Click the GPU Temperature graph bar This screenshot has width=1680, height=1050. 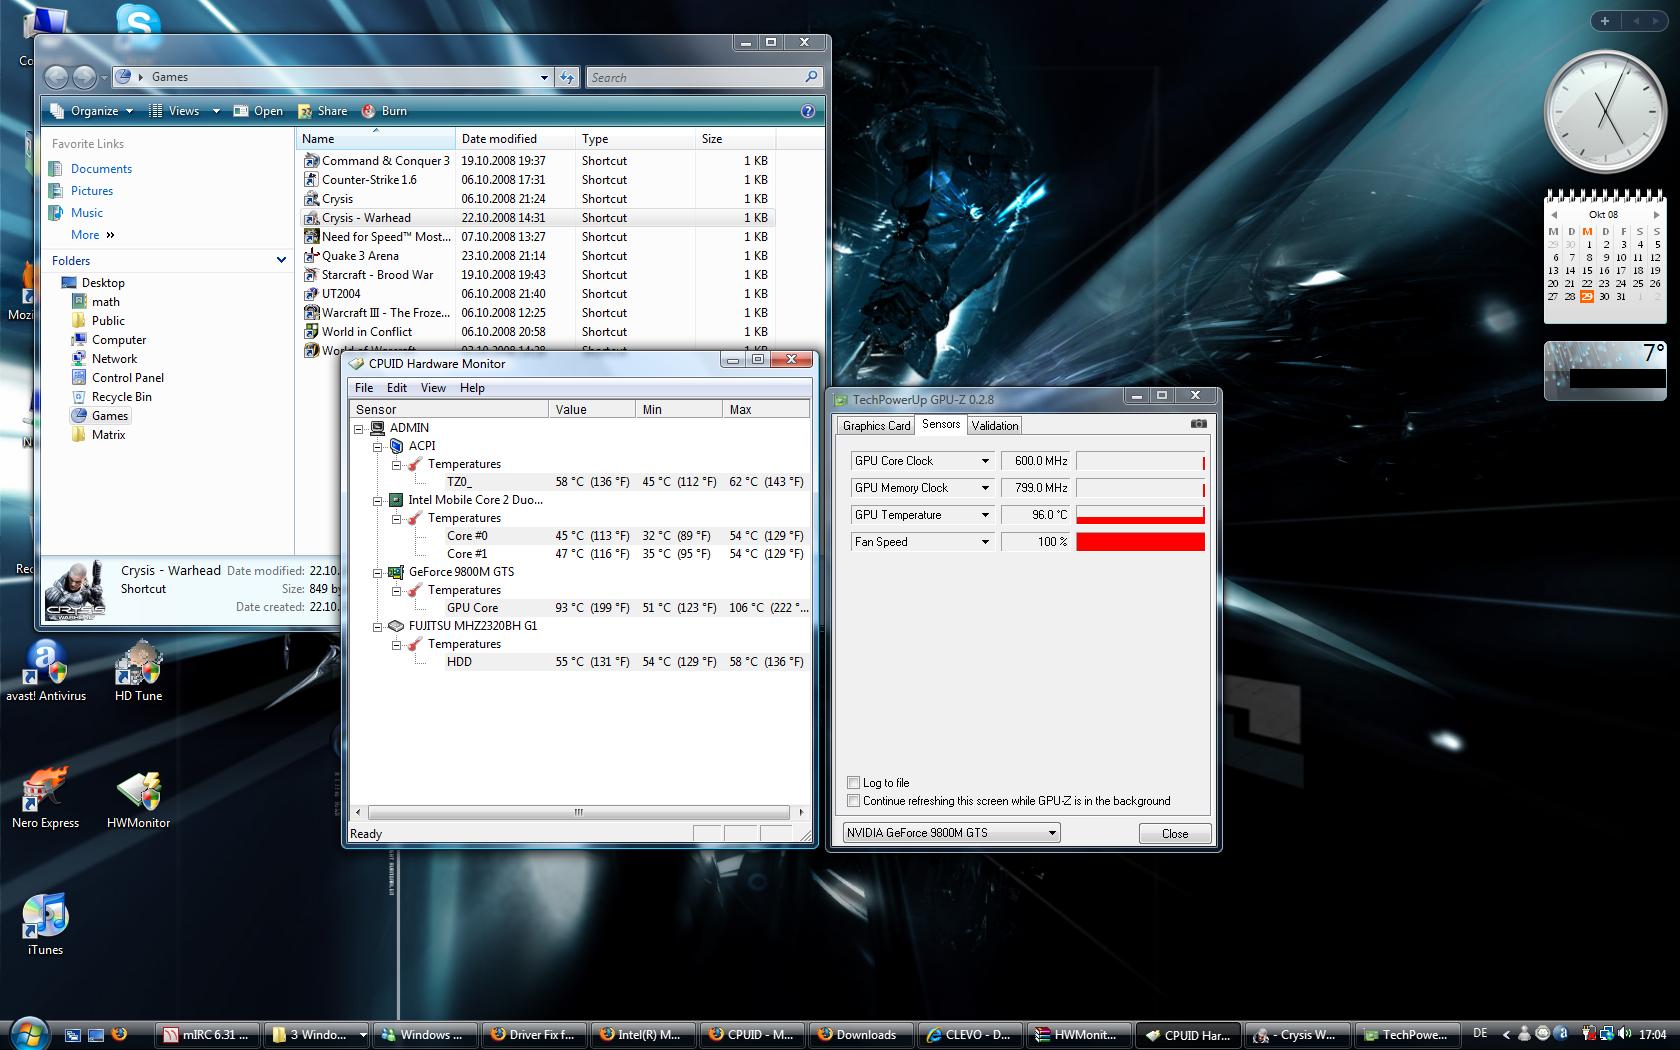(x=1140, y=515)
